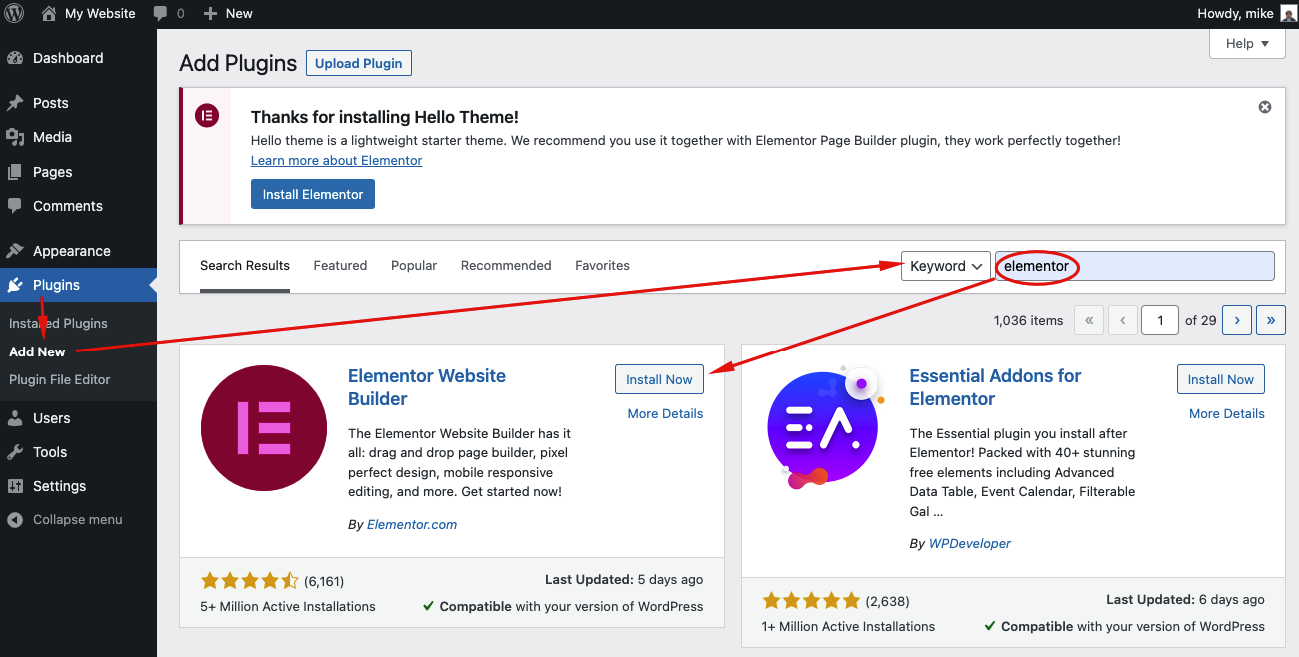Click Howdy, mike account text
This screenshot has width=1299, height=657.
[1235, 14]
